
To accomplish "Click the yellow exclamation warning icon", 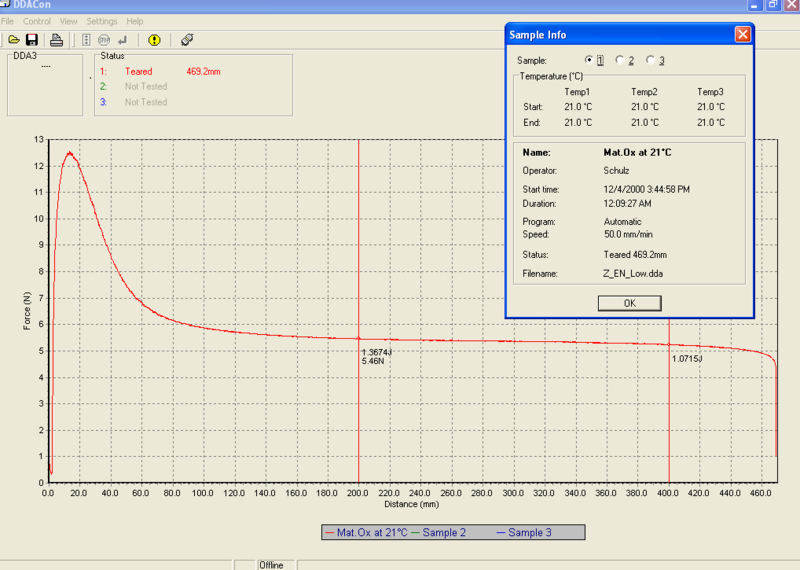I will click(x=154, y=40).
